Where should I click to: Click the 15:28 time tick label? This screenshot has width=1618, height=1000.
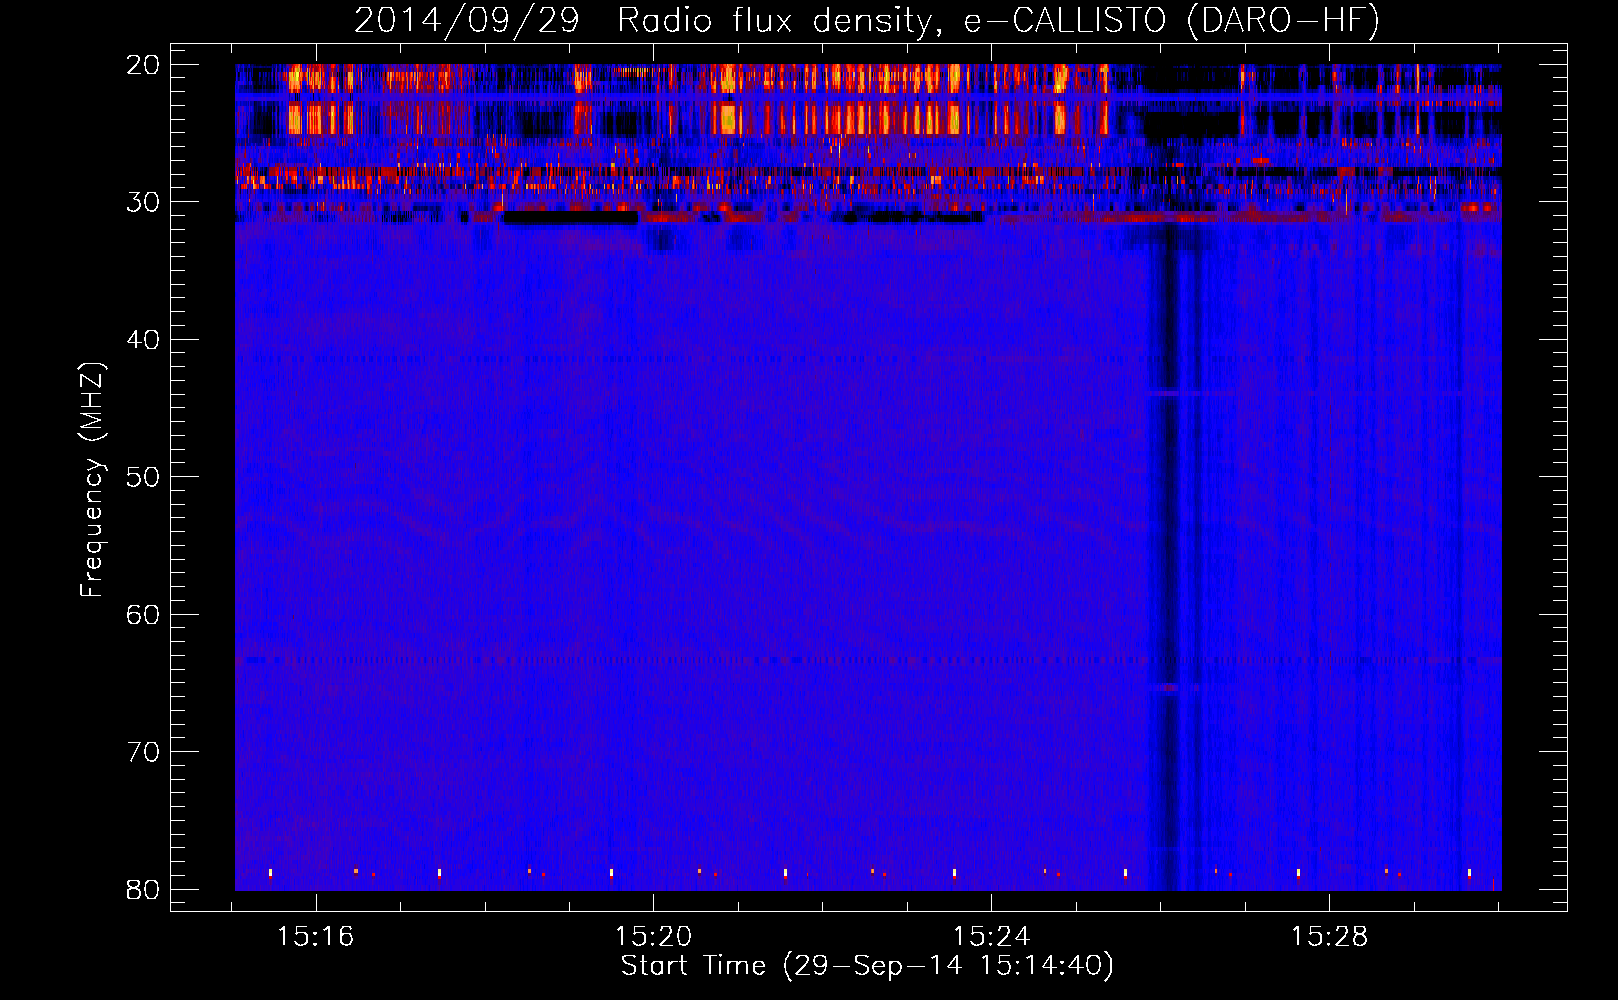(1329, 937)
